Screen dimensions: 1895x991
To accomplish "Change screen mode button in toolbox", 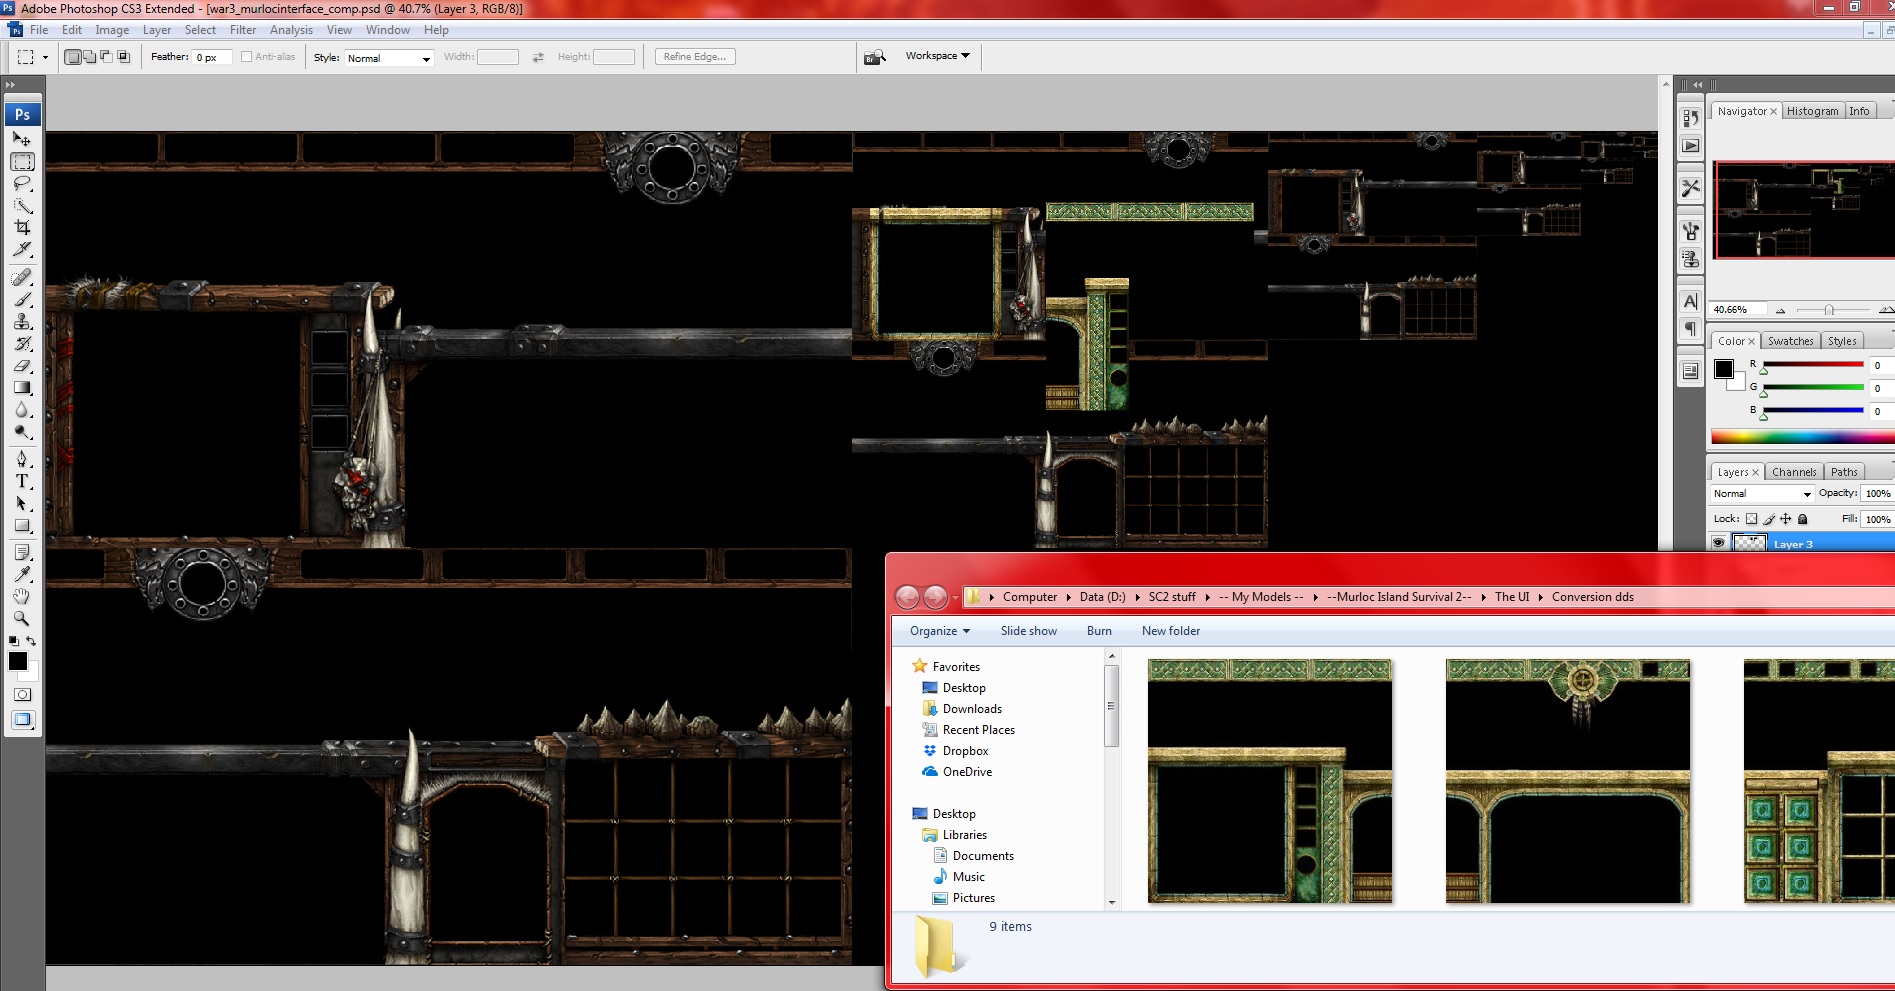I will (x=22, y=720).
